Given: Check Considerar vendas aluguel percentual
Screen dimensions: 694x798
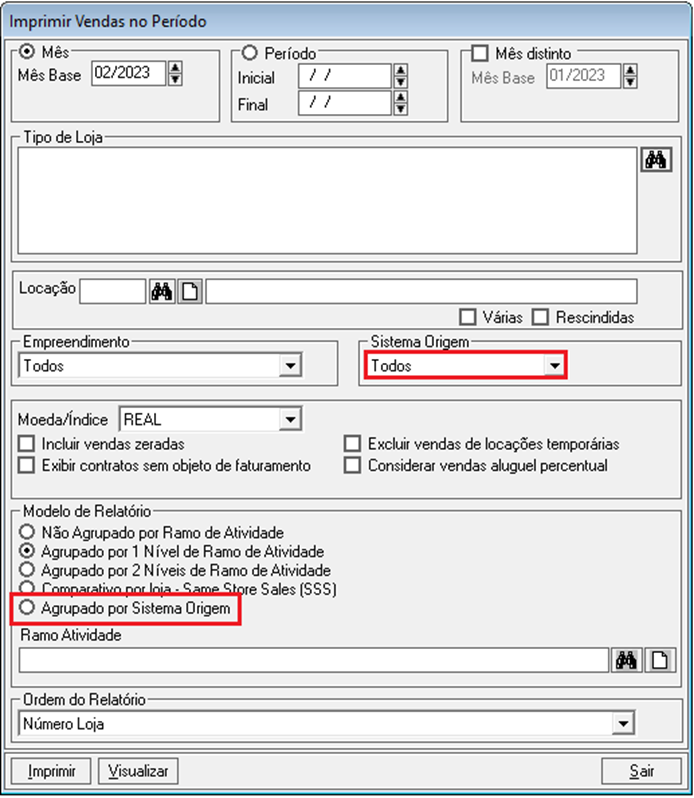Looking at the screenshot, I should pos(352,465).
